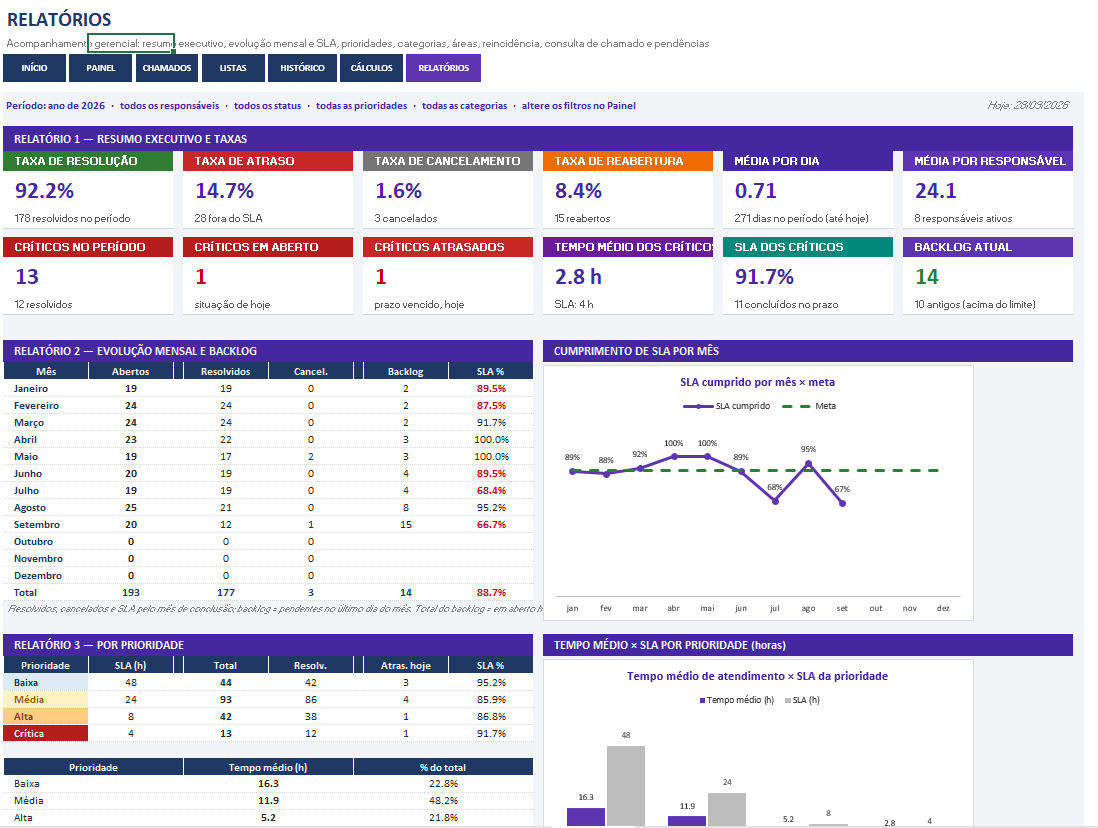Select the BACKLOG ATUAL value 14
This screenshot has width=1098, height=828.
point(927,277)
